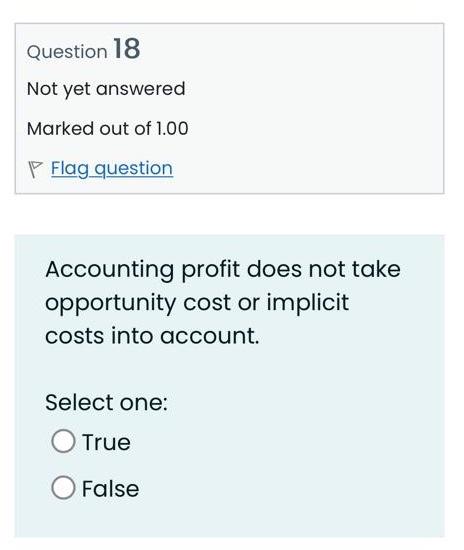Click the Select one: prompt

click(x=107, y=402)
